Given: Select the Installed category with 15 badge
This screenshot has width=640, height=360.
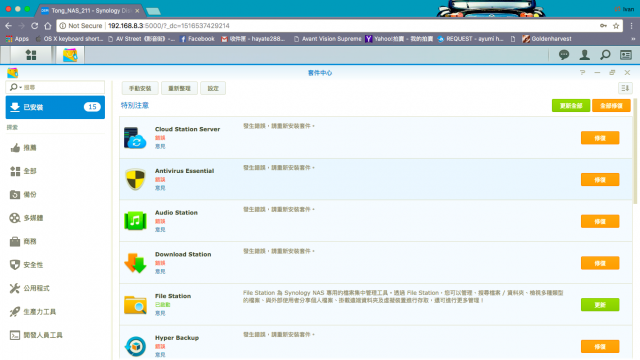Looking at the screenshot, I should (55, 107).
